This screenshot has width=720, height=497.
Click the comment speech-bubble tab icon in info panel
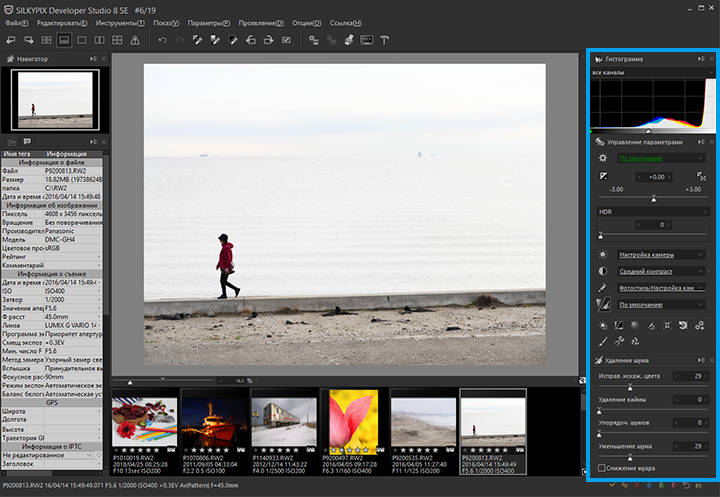point(27,141)
